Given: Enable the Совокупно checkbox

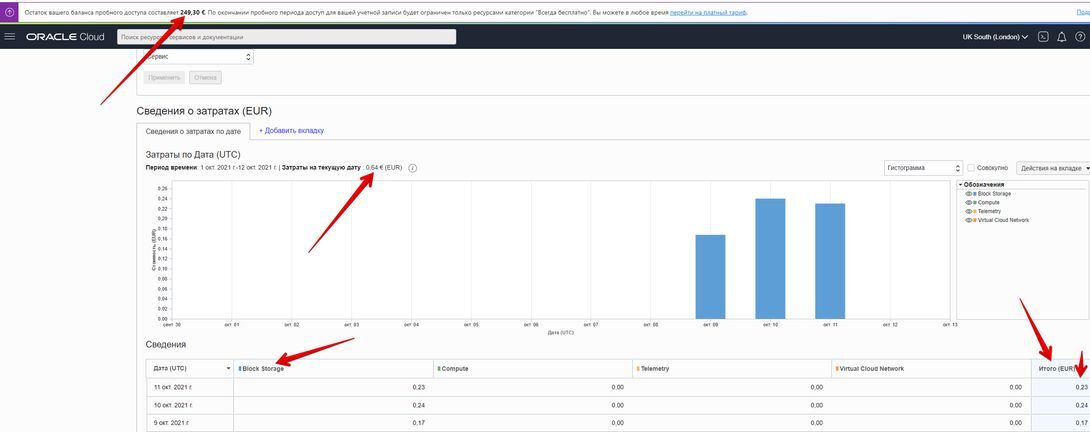Looking at the screenshot, I should [x=972, y=168].
